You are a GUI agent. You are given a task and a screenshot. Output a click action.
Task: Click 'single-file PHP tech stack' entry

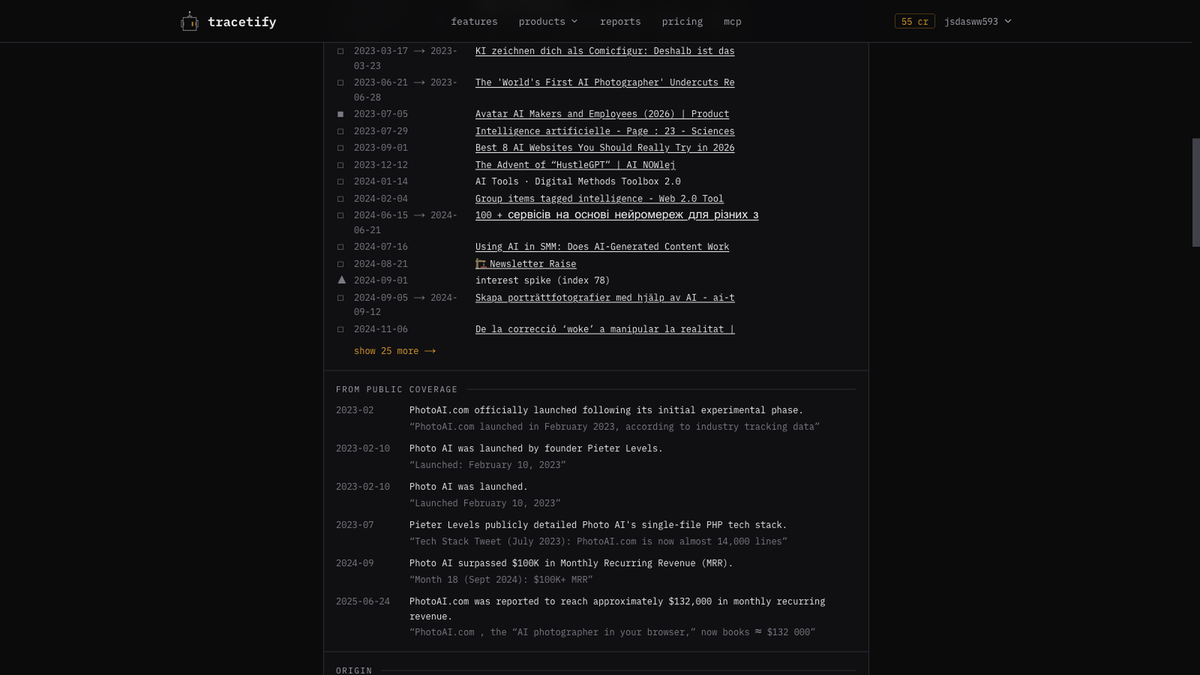(597, 525)
